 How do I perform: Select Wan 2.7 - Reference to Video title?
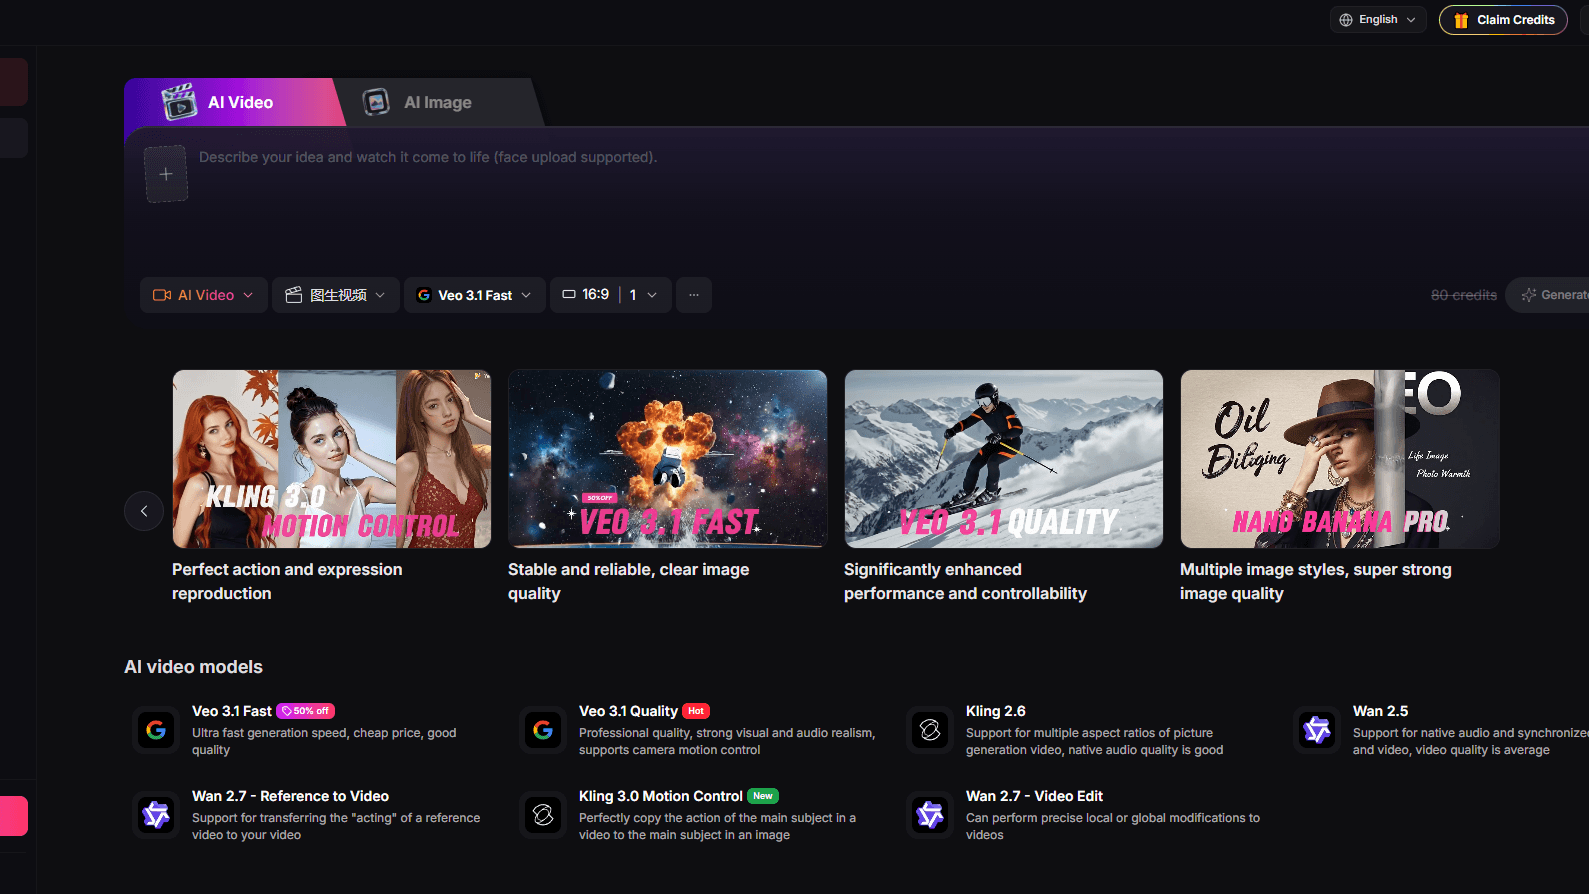coord(290,796)
